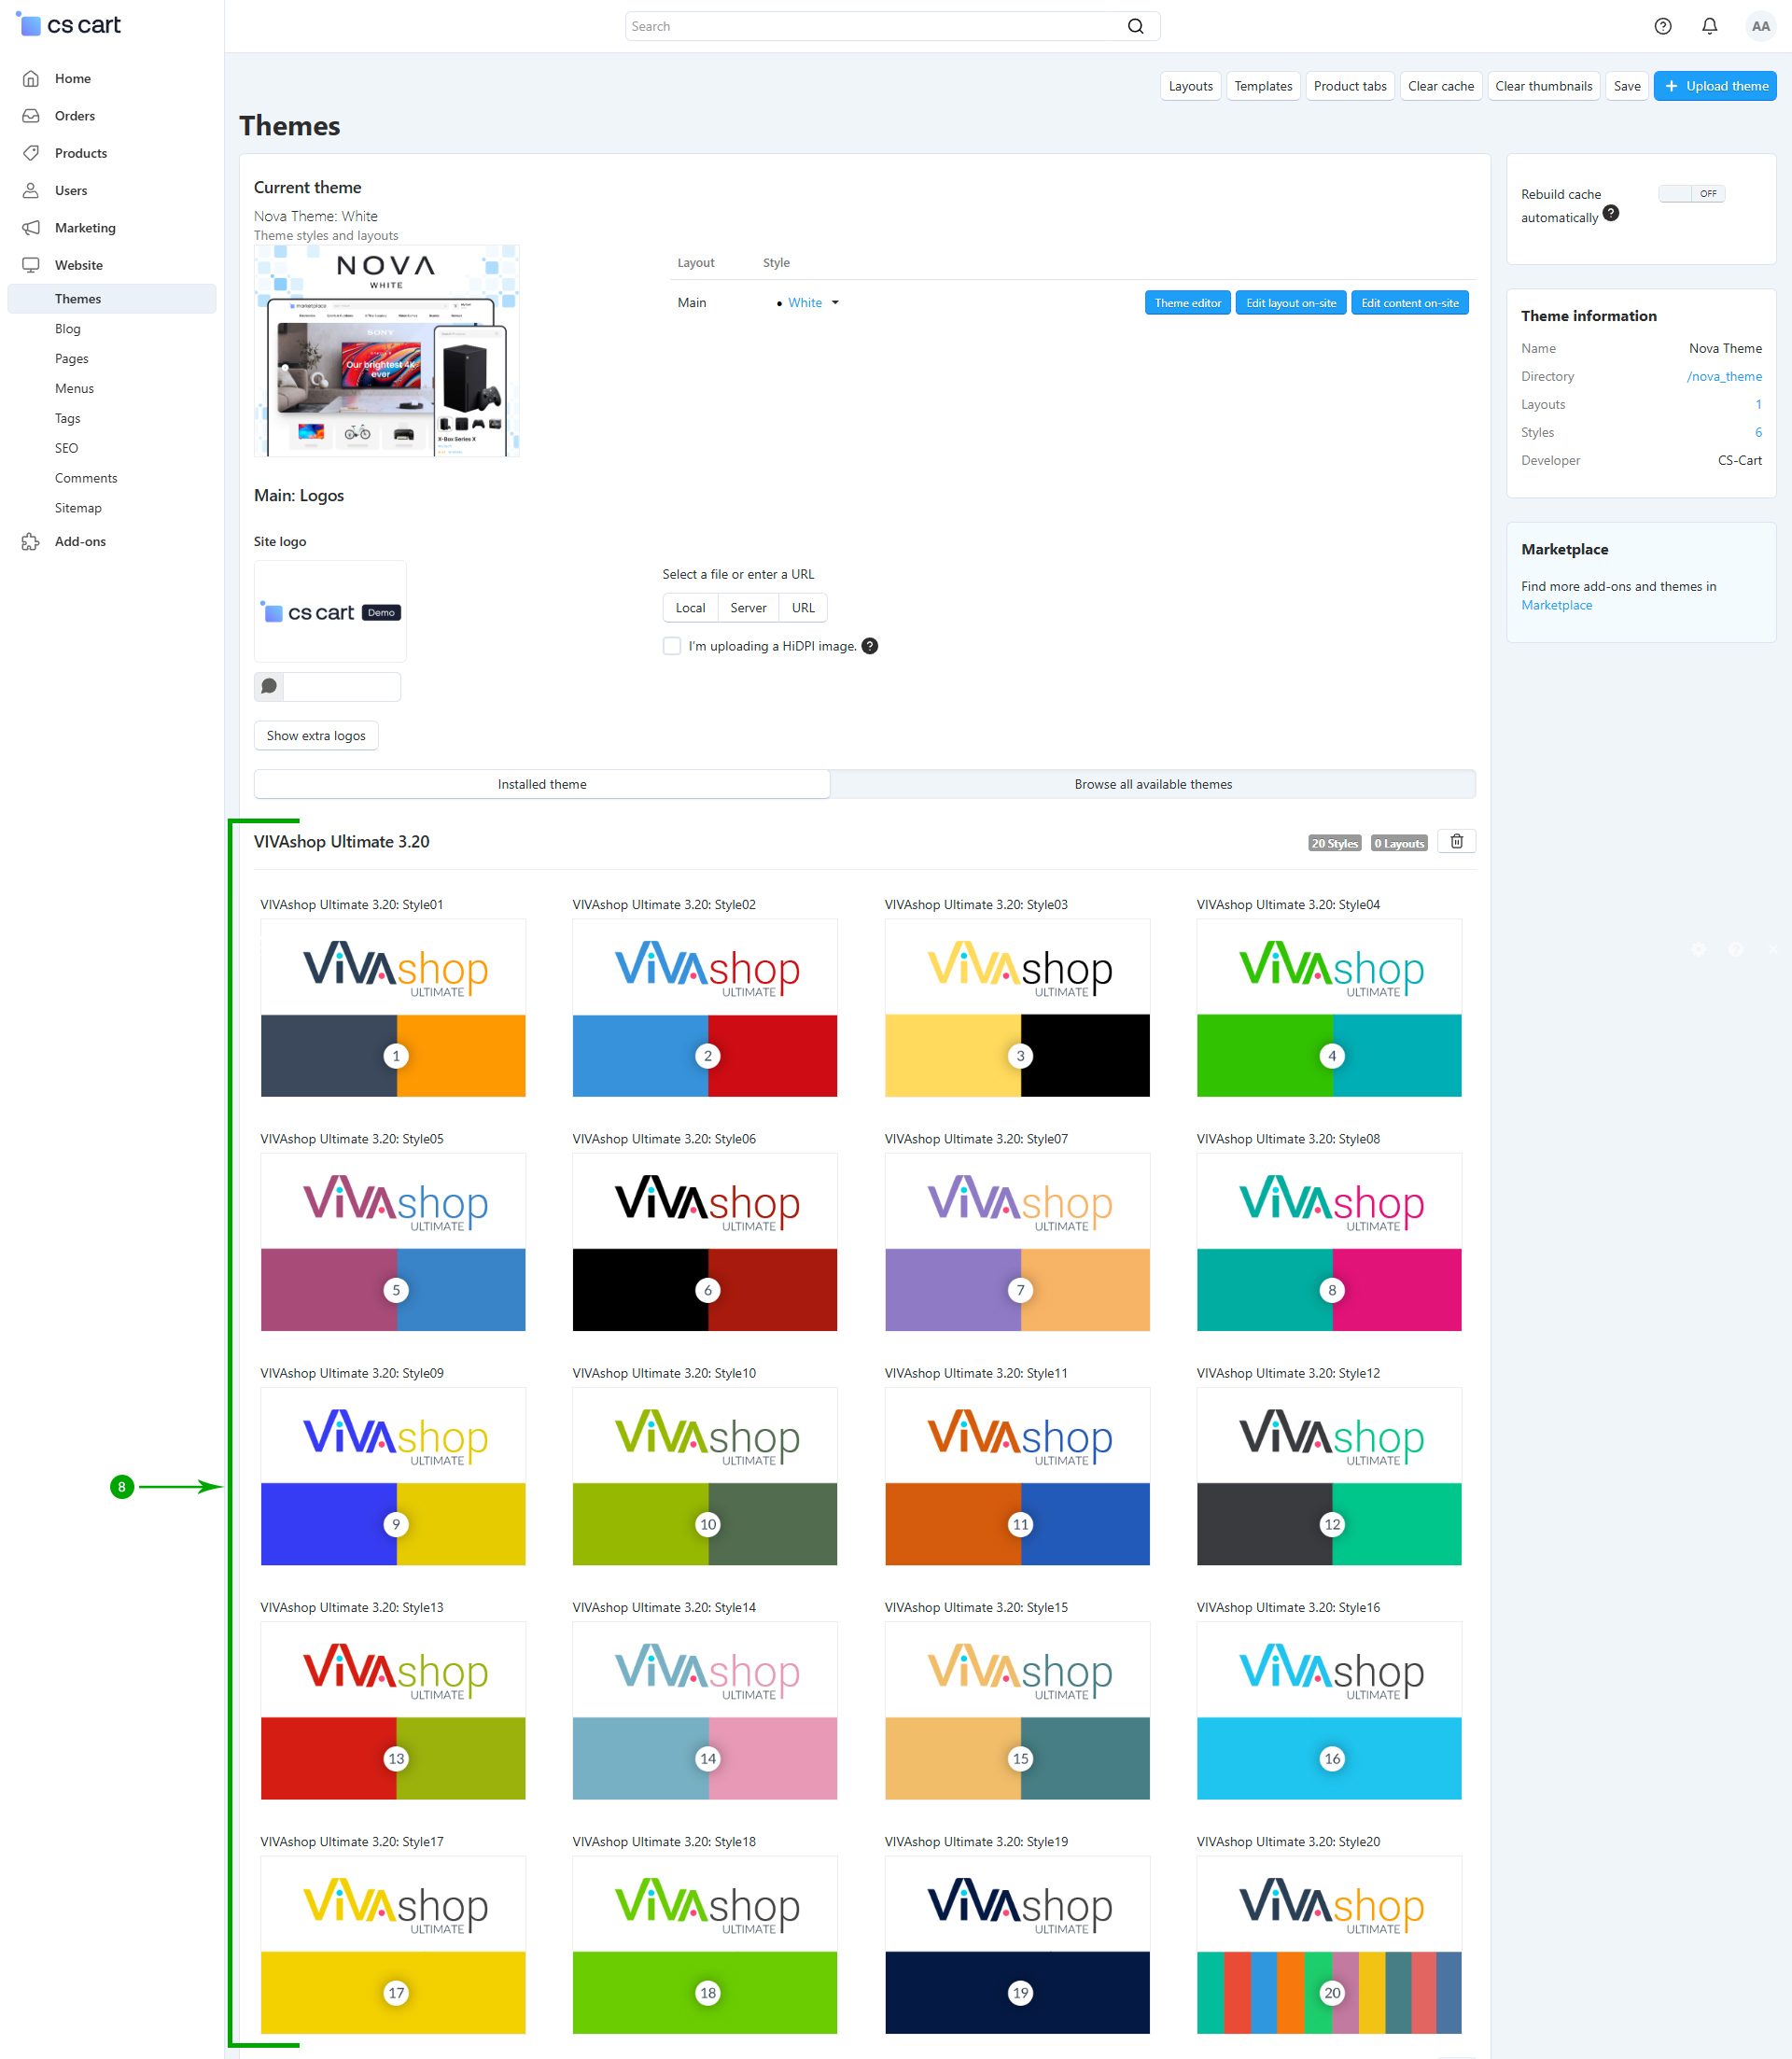Image resolution: width=1792 pixels, height=2059 pixels.
Task: Select the Style08 teal and pink swatch
Action: coord(1328,1289)
